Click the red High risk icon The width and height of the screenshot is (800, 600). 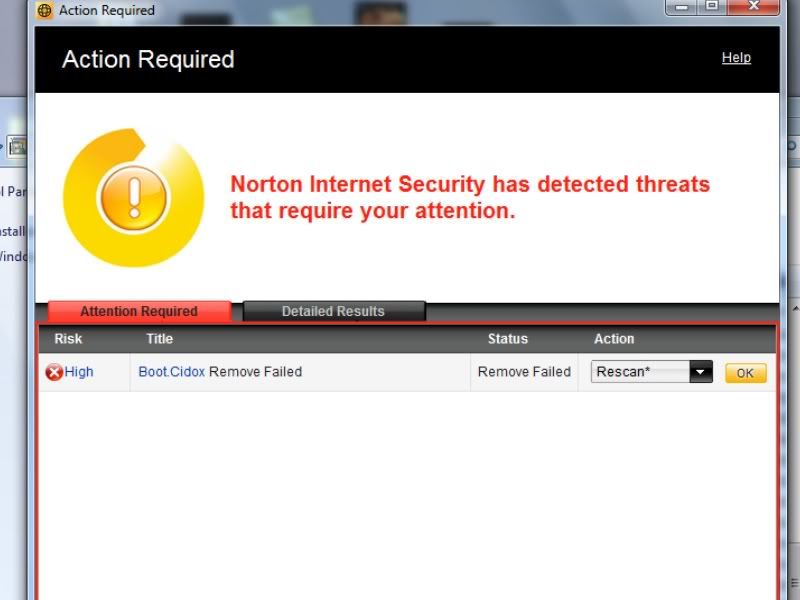tap(54, 372)
